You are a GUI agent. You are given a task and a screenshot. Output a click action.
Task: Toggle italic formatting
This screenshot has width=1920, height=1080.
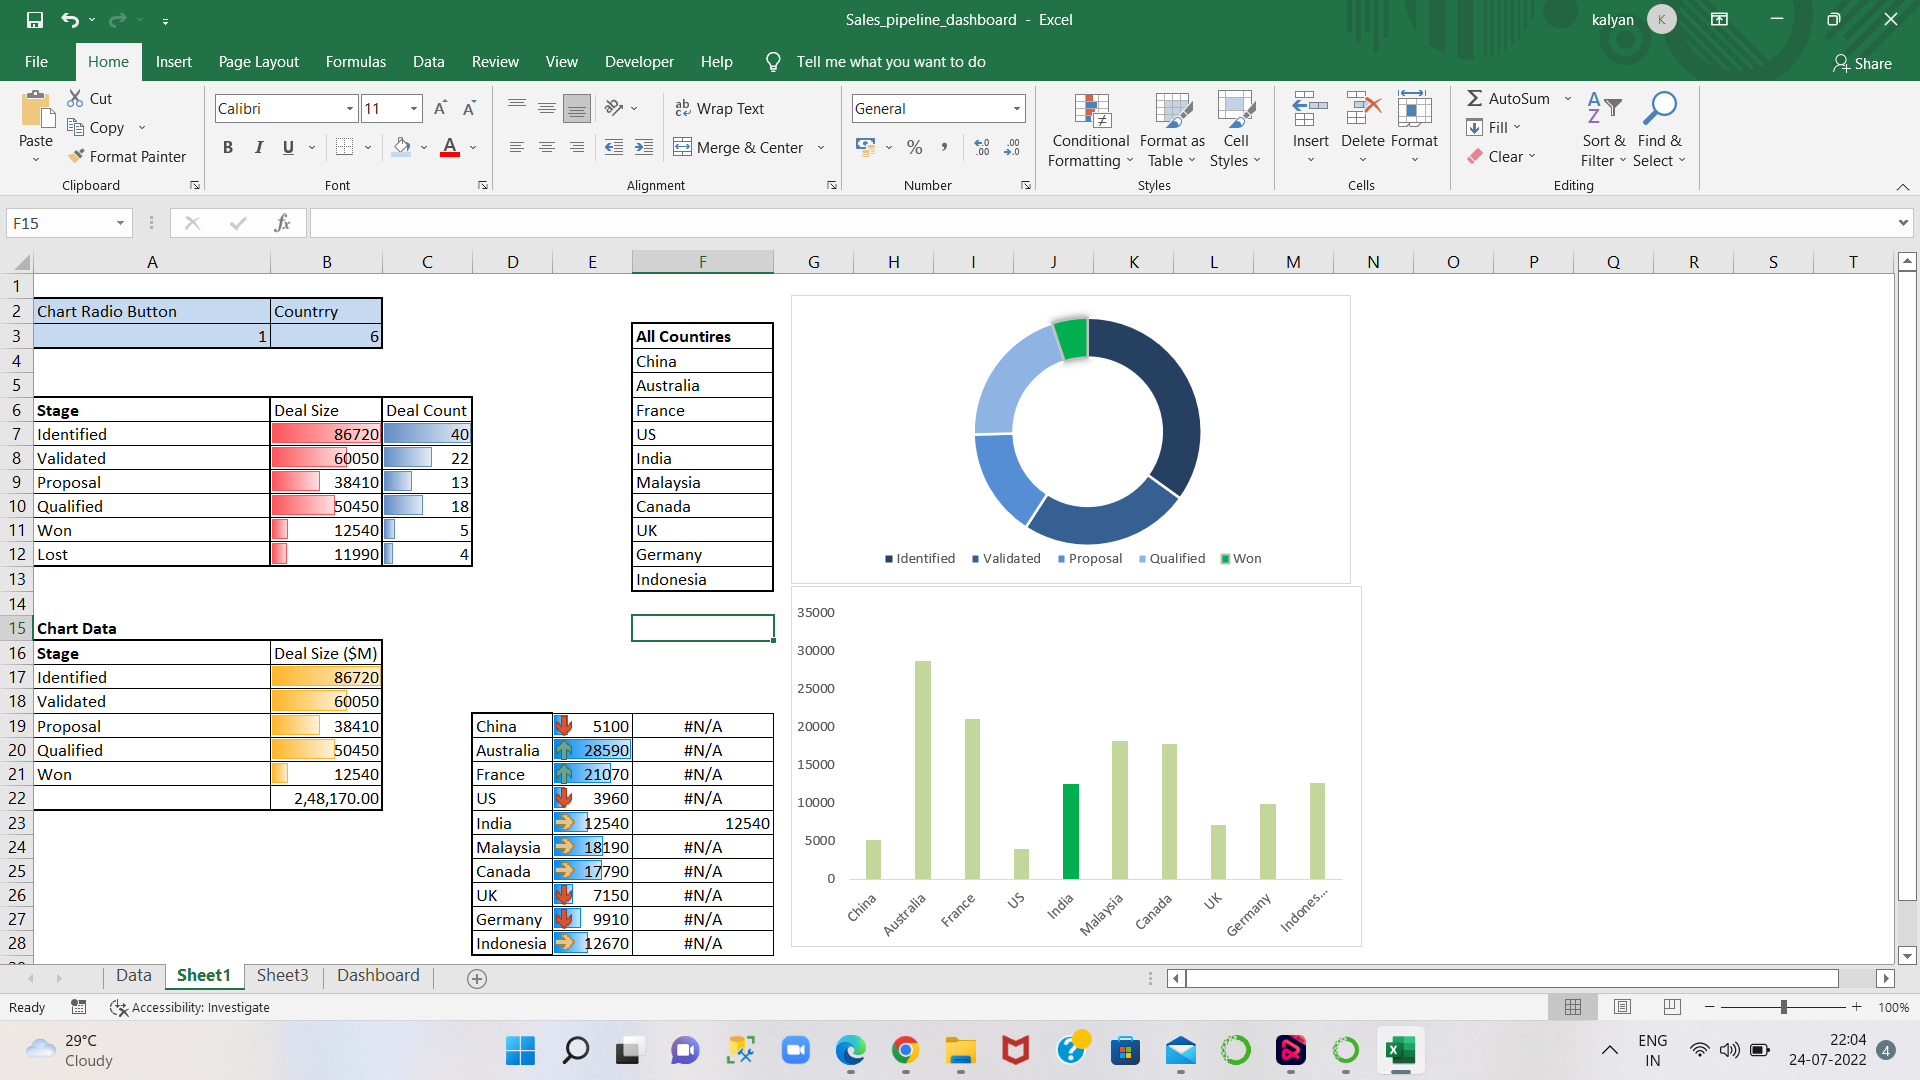point(259,147)
